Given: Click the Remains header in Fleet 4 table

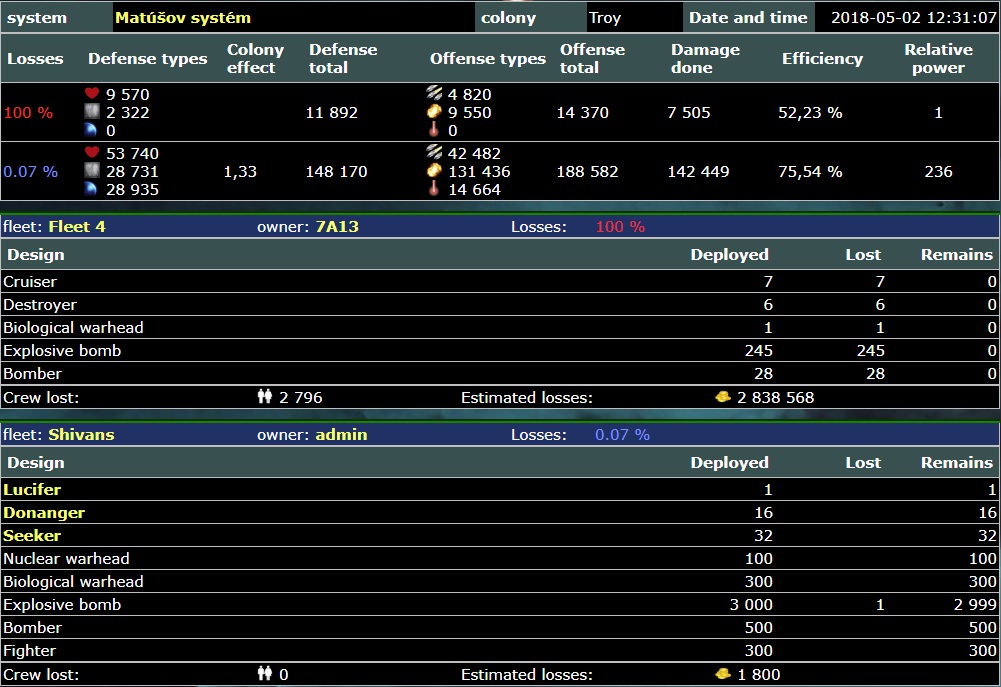Looking at the screenshot, I should pyautogui.click(x=956, y=255).
